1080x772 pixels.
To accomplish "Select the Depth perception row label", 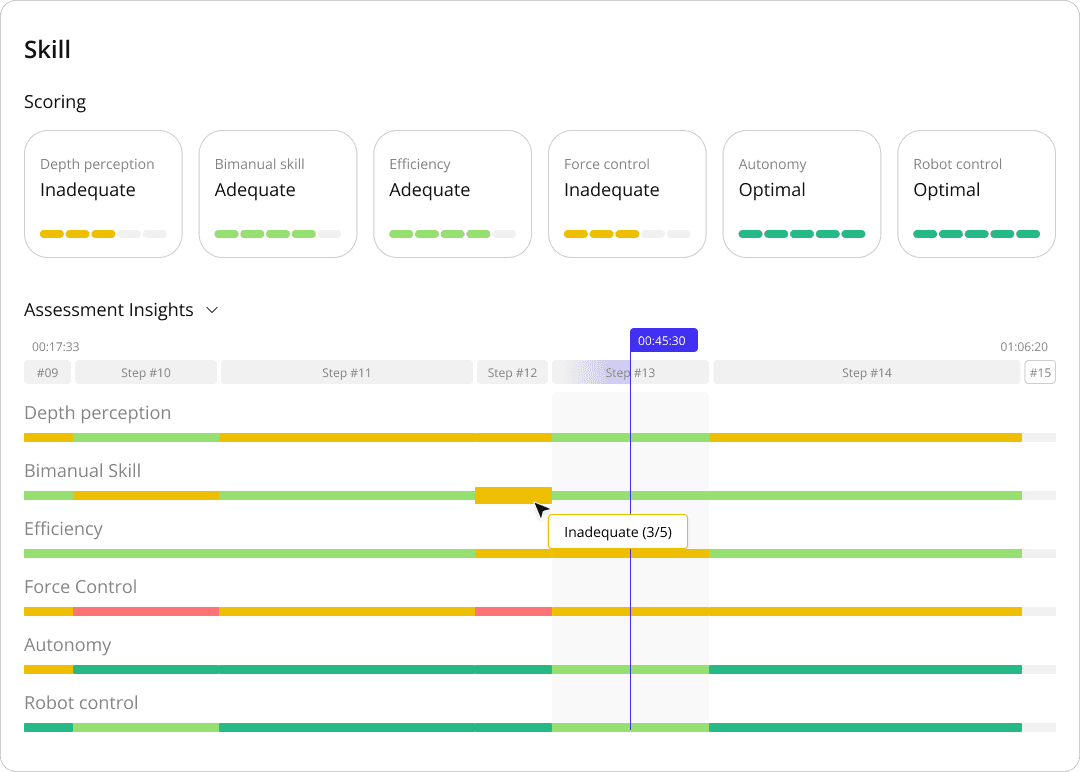I will [97, 412].
